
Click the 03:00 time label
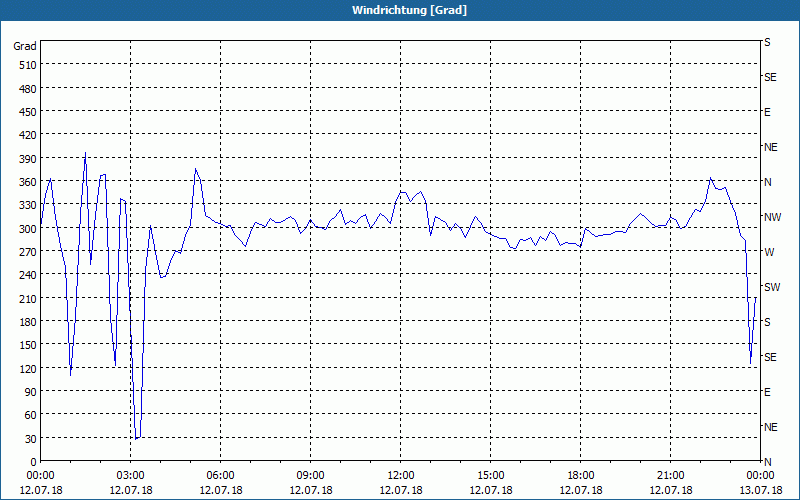(131, 476)
